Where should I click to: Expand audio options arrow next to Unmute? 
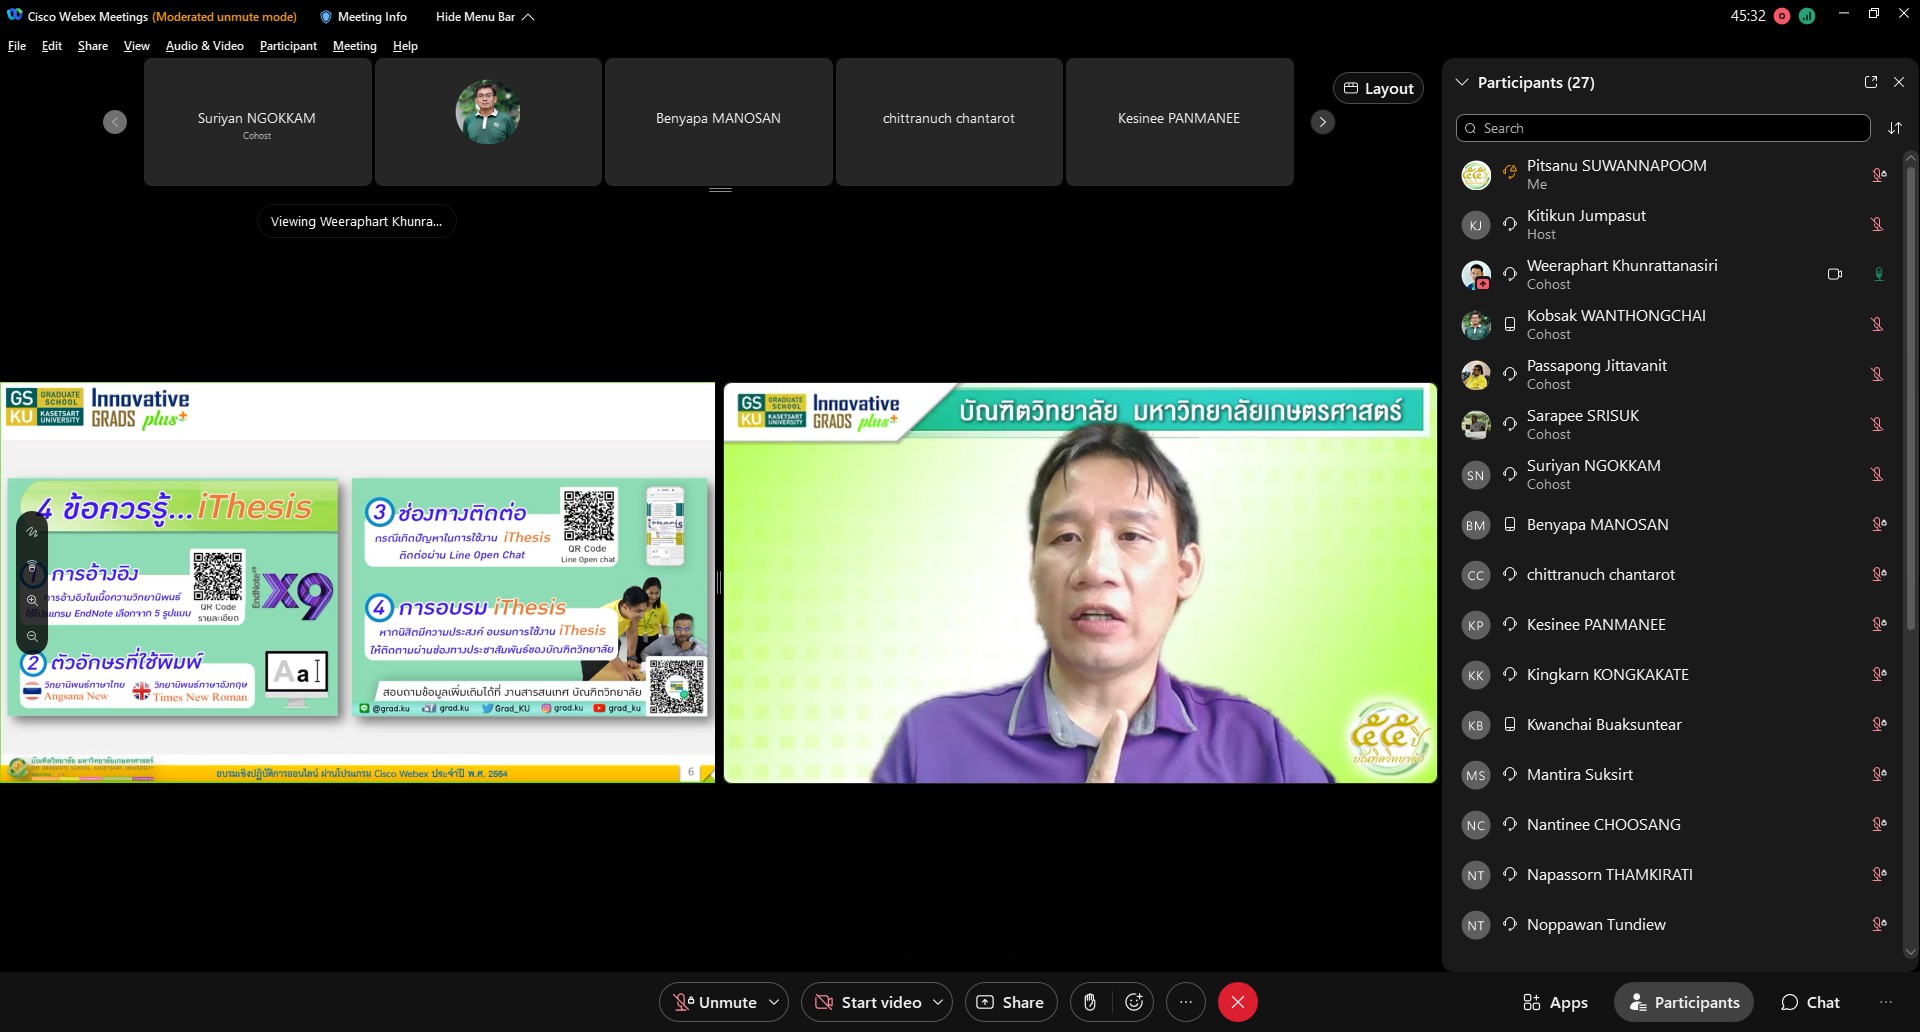pyautogui.click(x=774, y=1002)
